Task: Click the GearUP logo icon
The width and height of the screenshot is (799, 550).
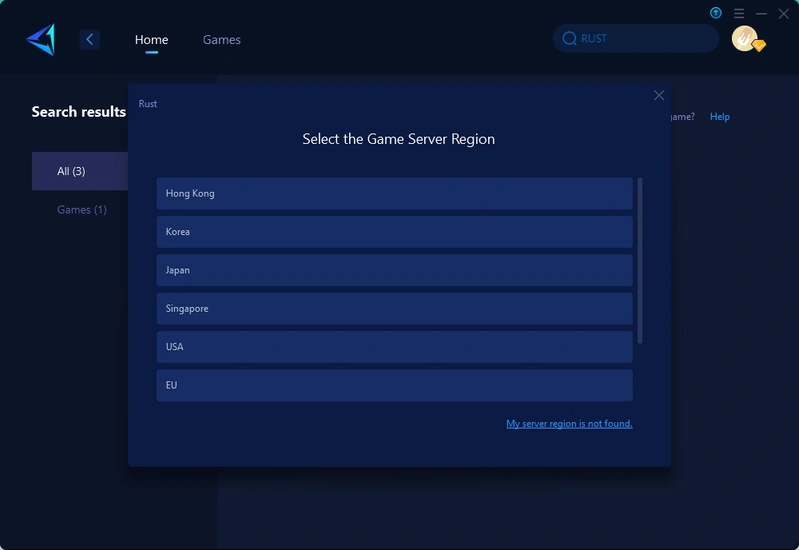Action: pyautogui.click(x=41, y=40)
